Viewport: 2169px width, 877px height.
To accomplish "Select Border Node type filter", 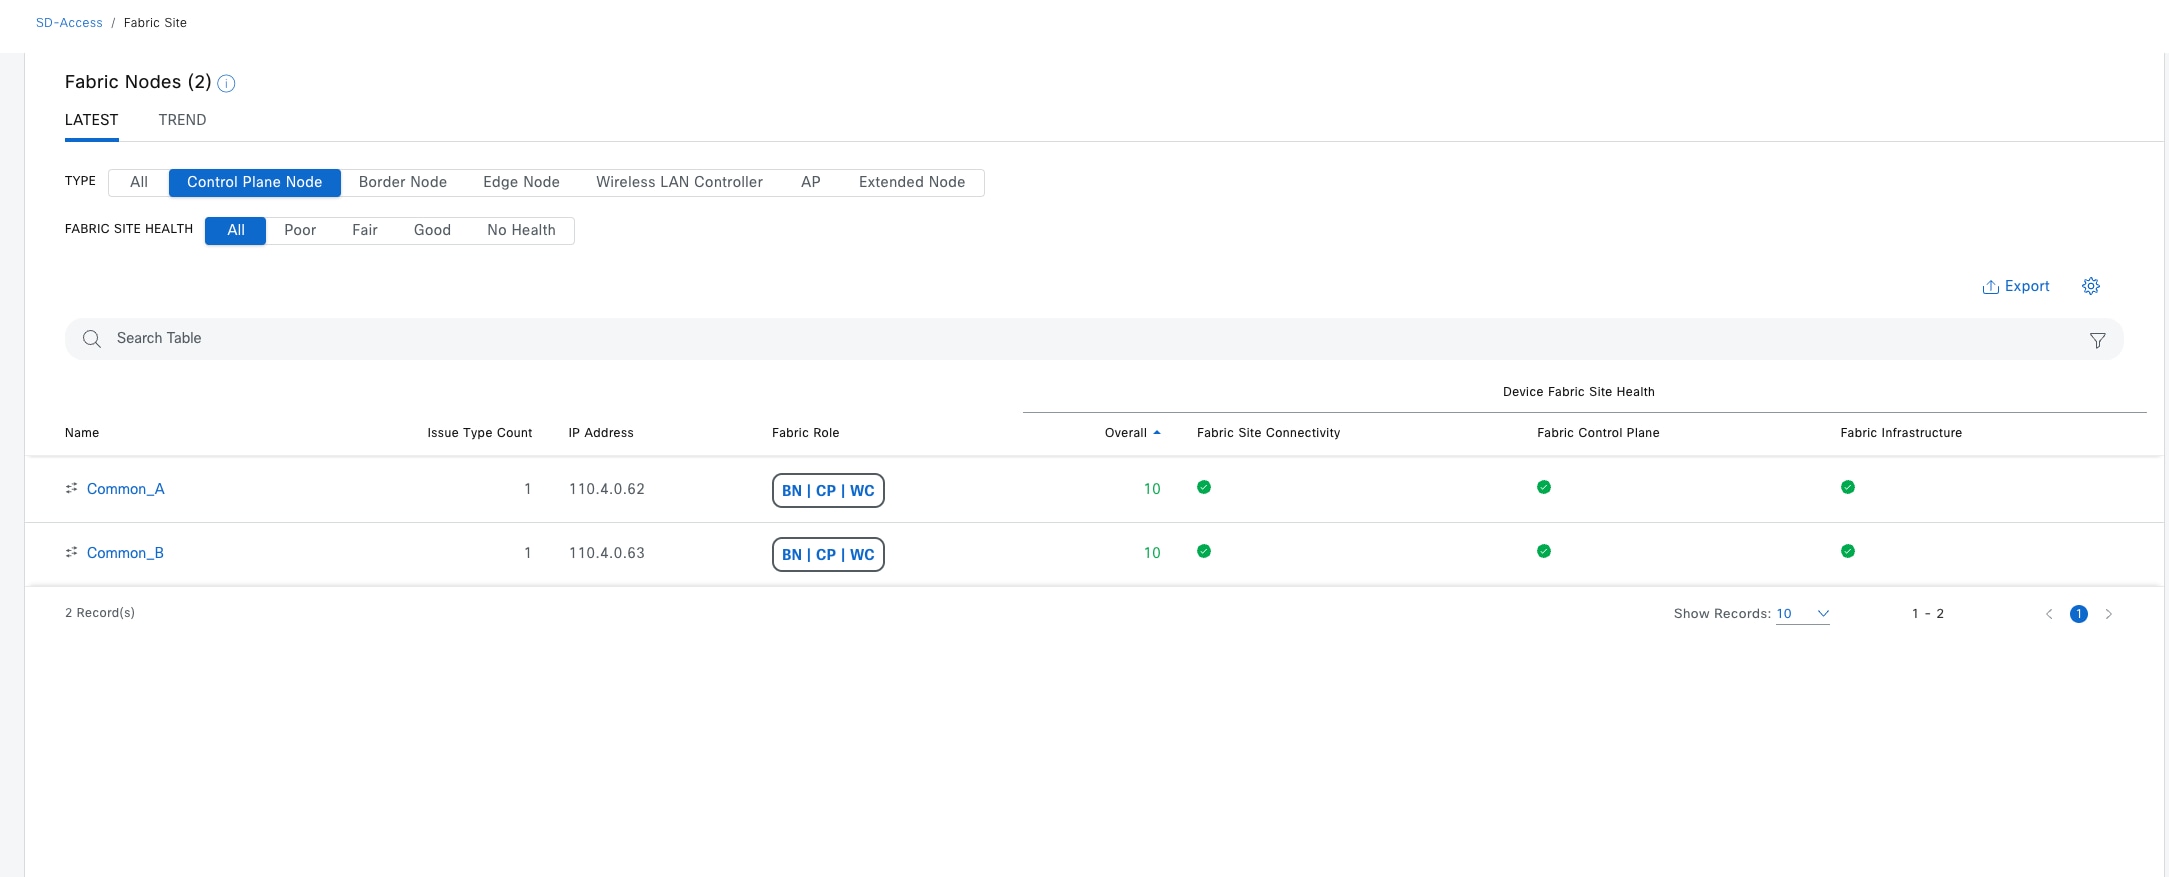I will pos(402,182).
